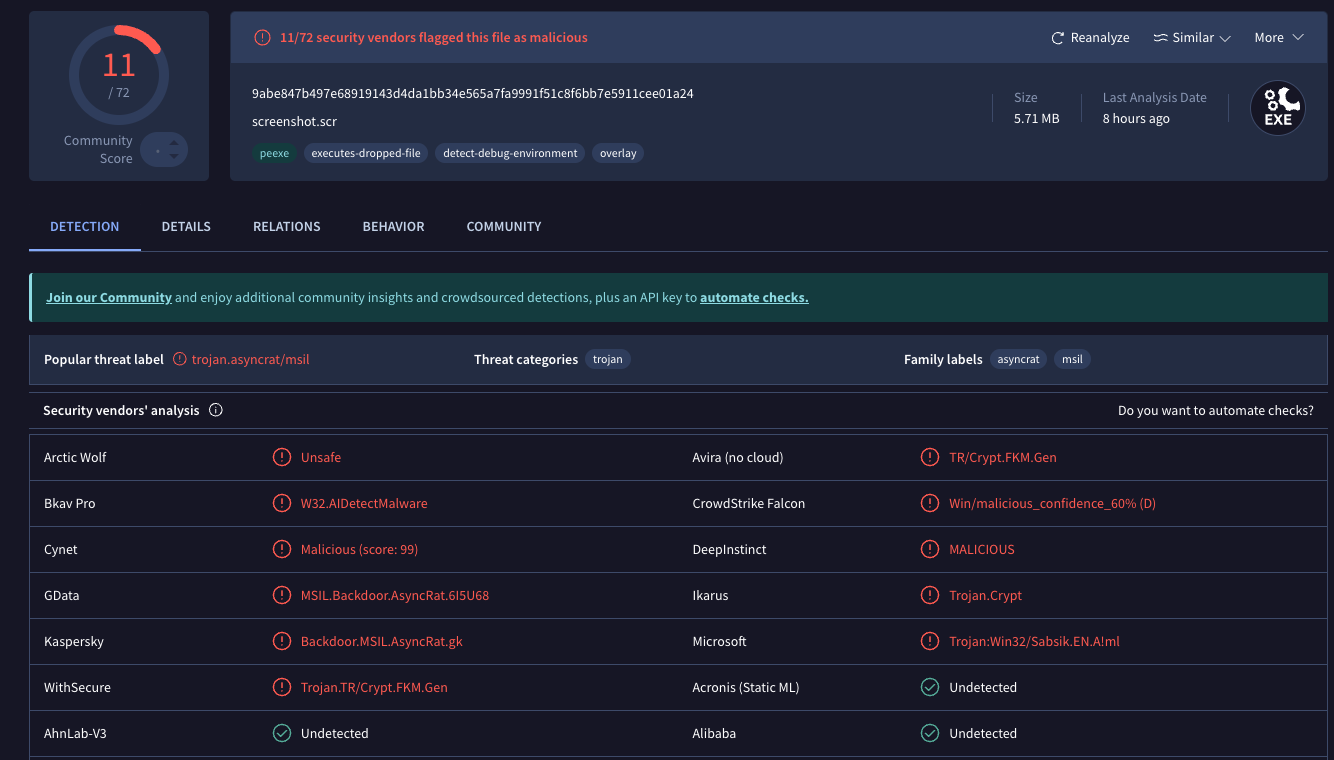Click the EXE file type icon
Image resolution: width=1334 pixels, height=760 pixels.
pyautogui.click(x=1277, y=108)
